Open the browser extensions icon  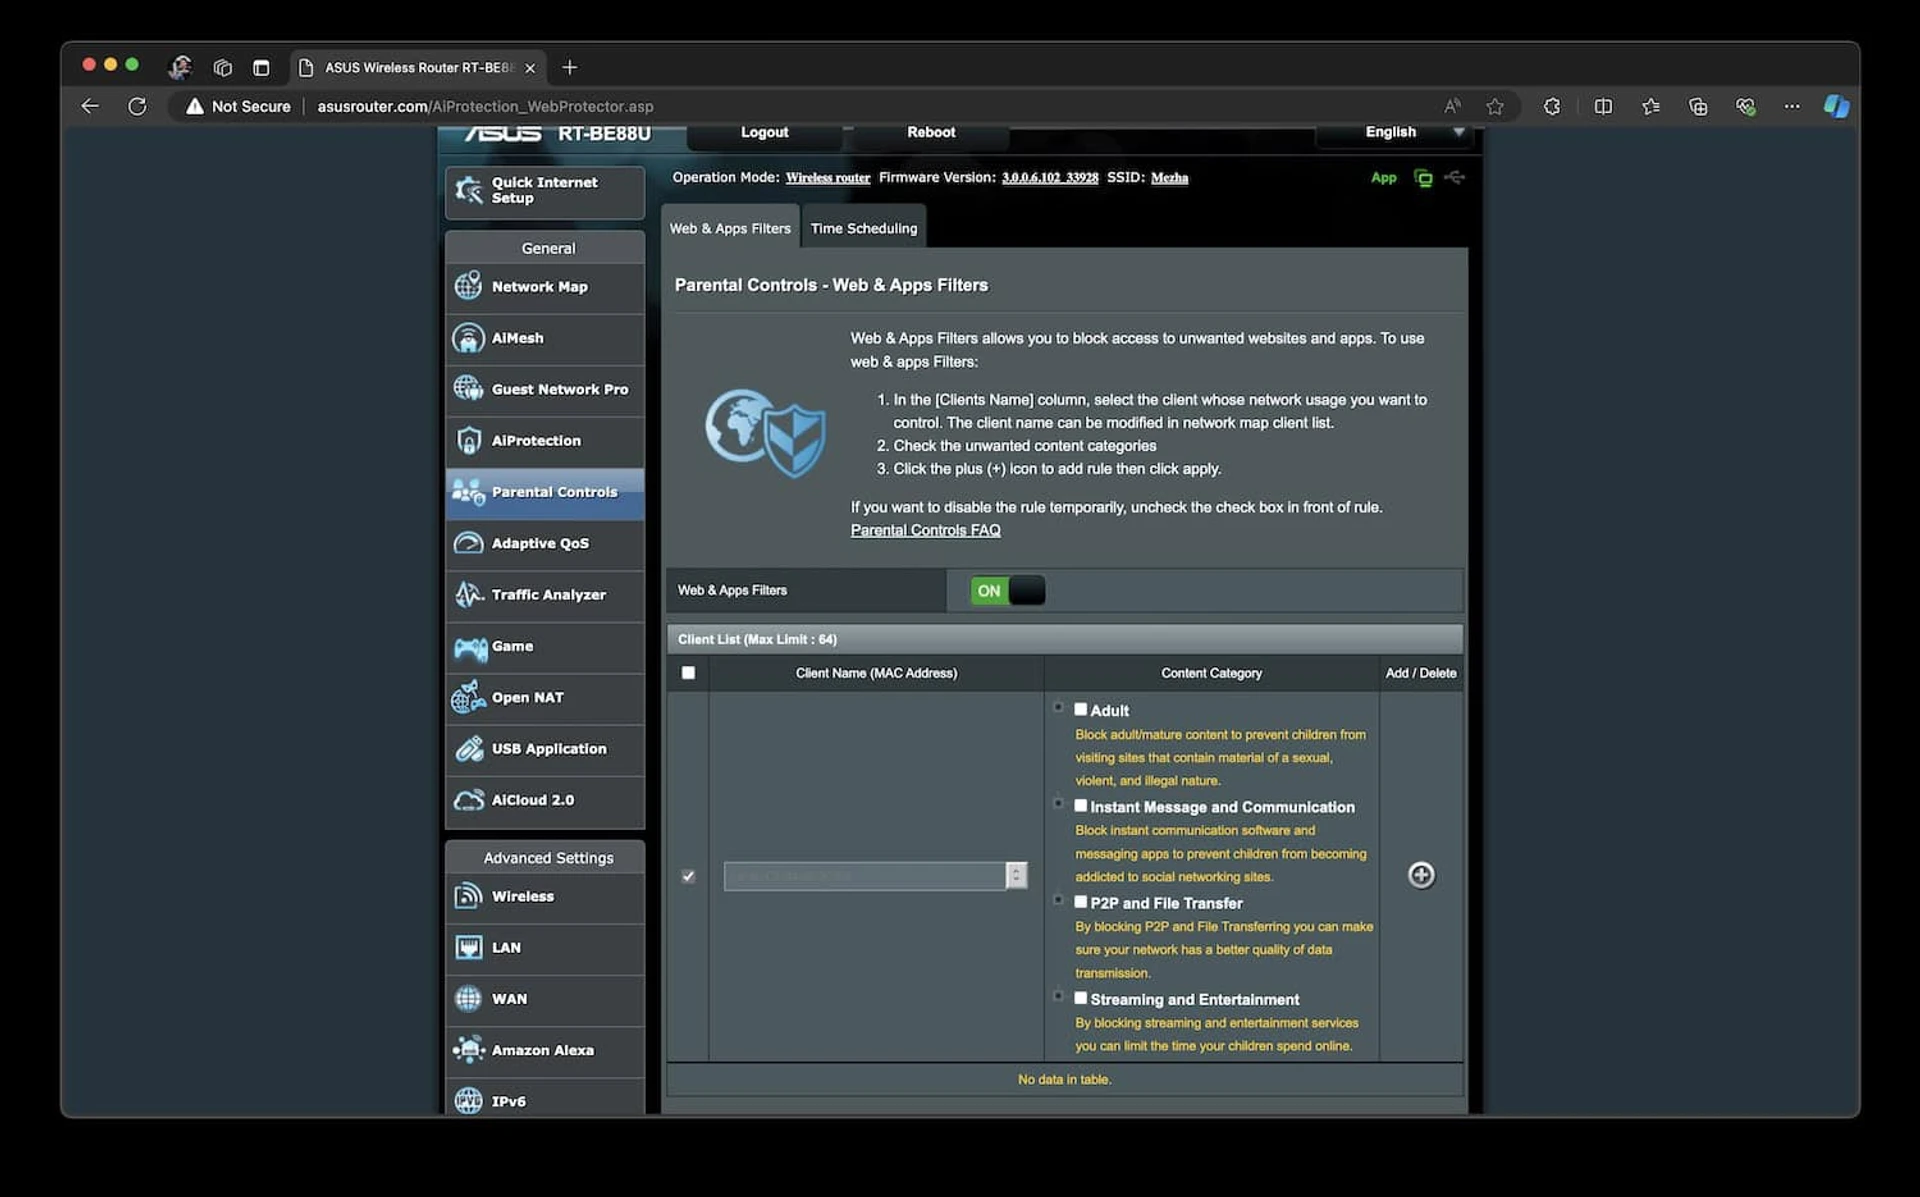click(x=1552, y=106)
